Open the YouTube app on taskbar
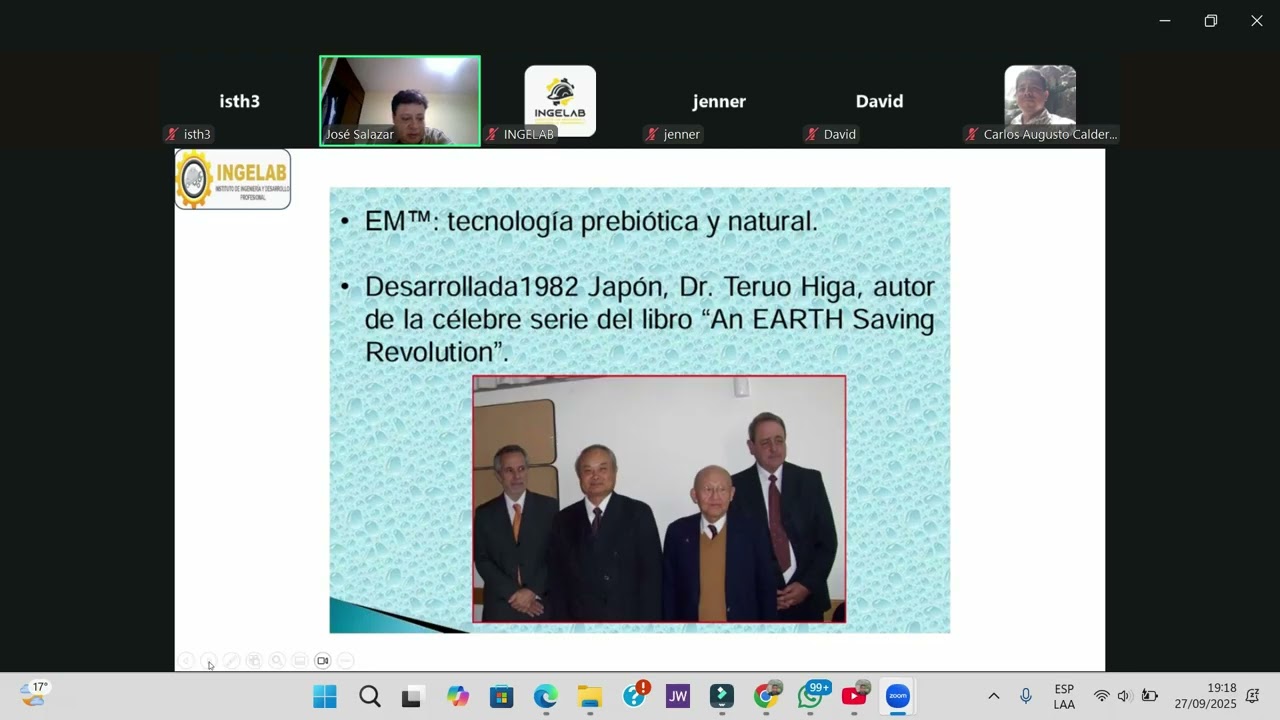1280x720 pixels. tap(855, 696)
